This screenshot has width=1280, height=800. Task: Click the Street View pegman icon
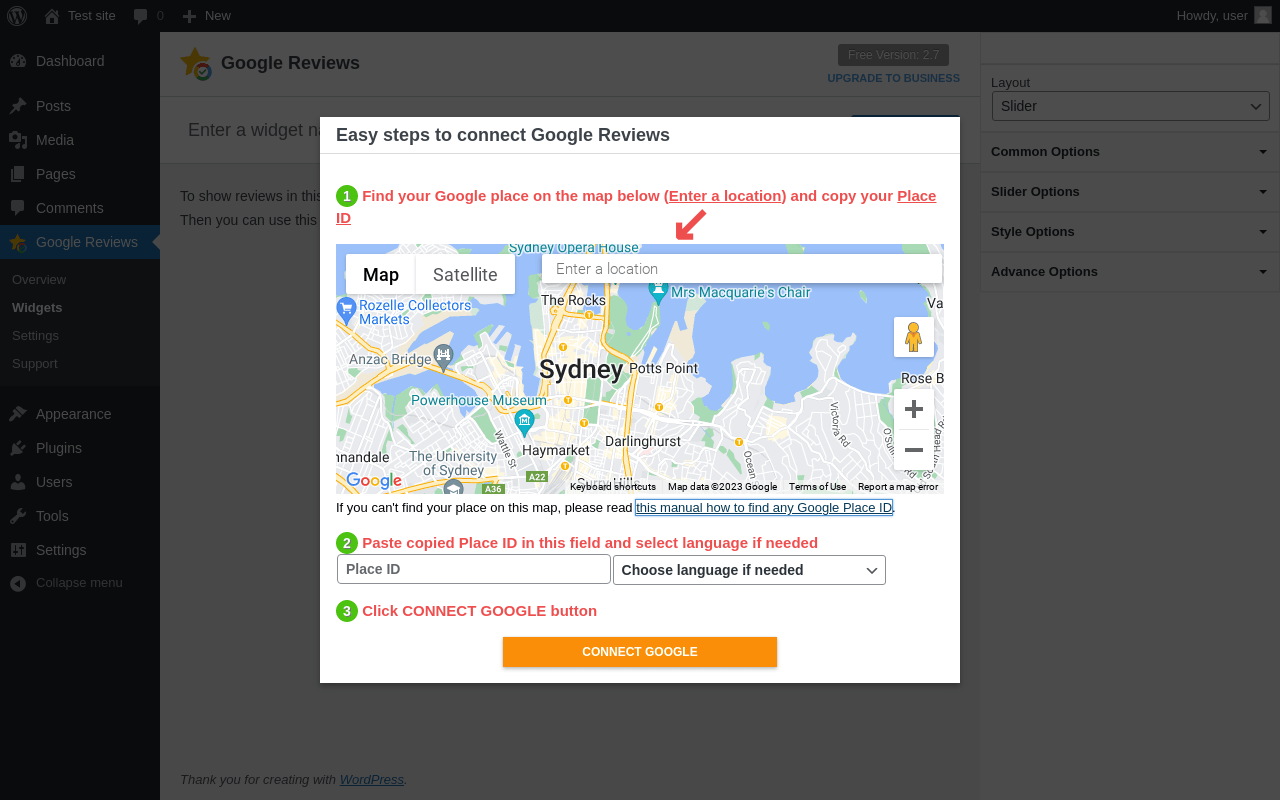point(914,337)
